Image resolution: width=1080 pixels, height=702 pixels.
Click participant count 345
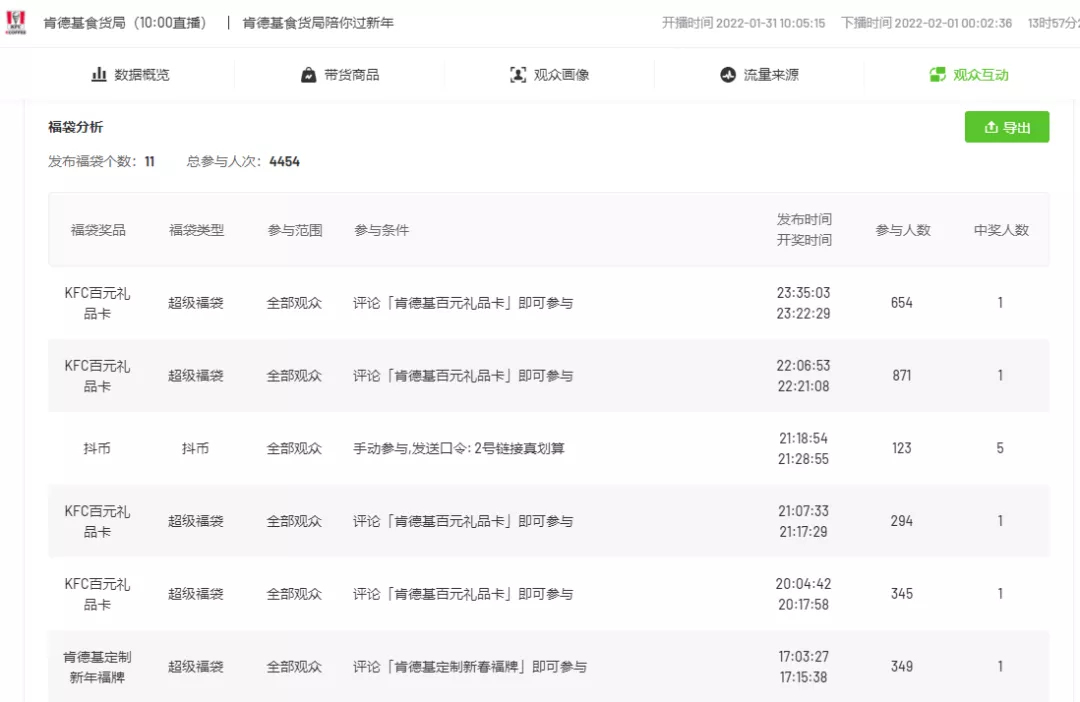click(902, 594)
